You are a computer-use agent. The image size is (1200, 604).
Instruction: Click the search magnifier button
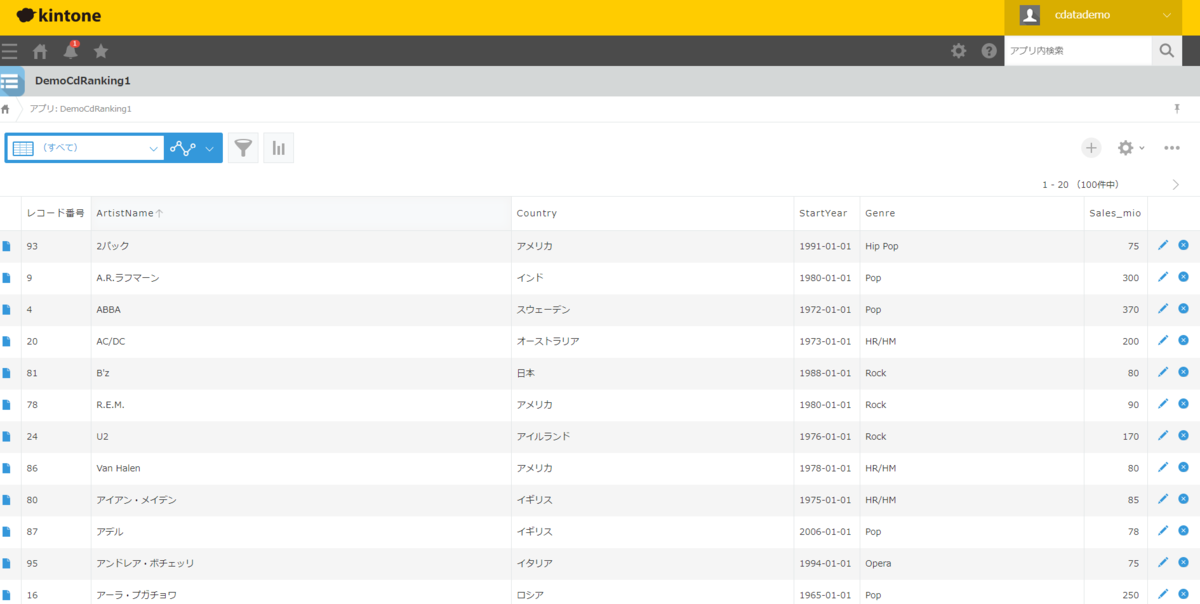point(1166,51)
